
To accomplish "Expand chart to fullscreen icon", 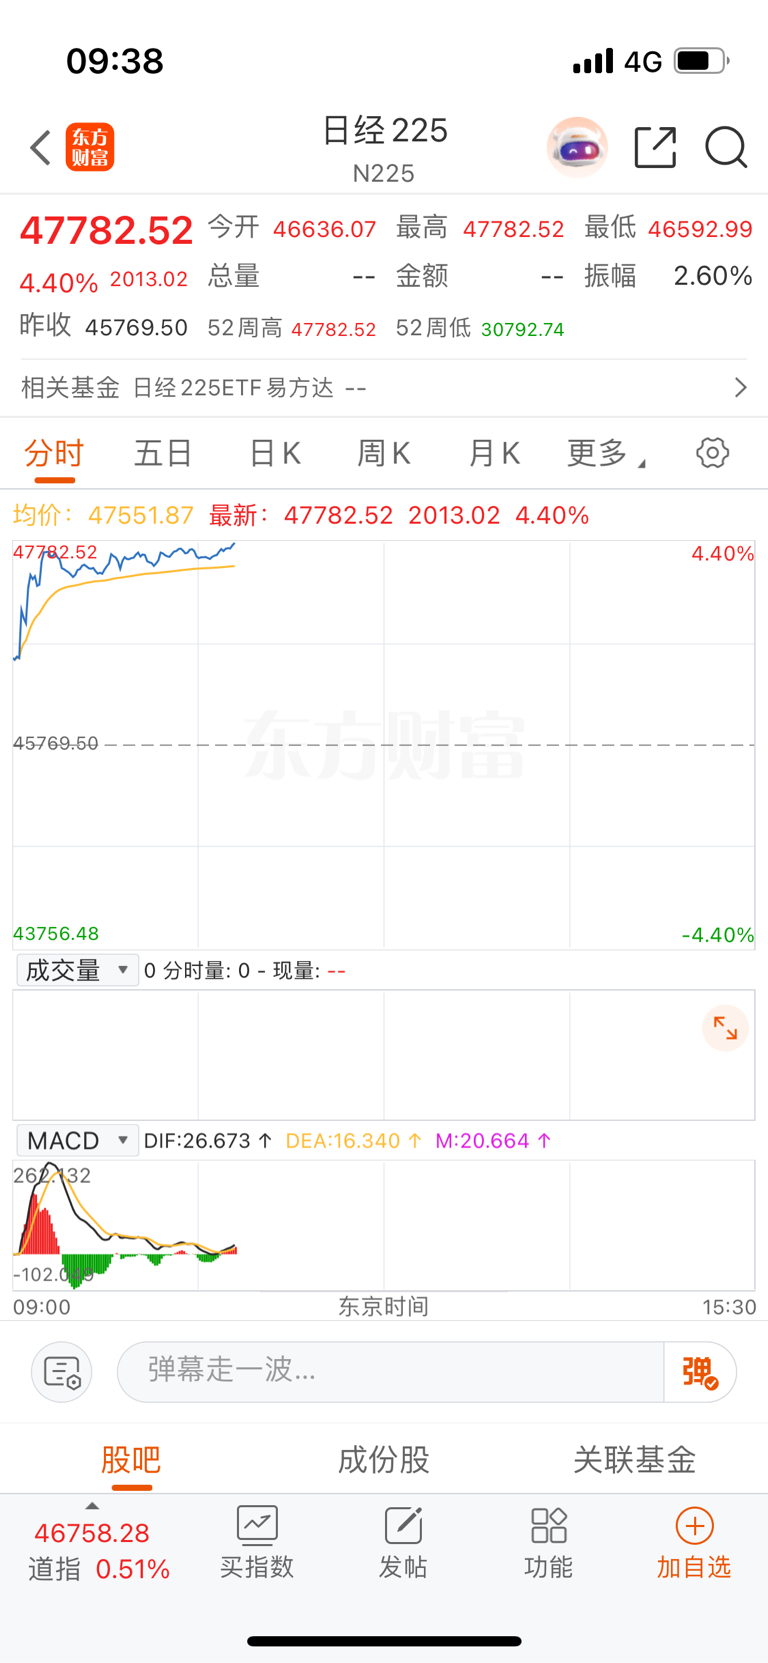I will click(725, 1028).
